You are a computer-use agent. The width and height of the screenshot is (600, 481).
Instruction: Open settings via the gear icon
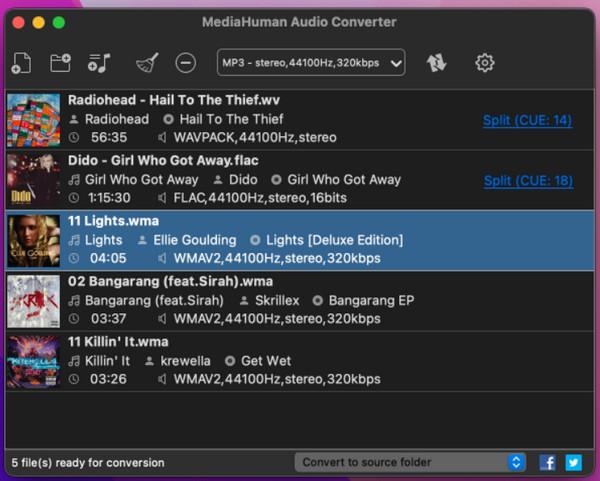(484, 63)
